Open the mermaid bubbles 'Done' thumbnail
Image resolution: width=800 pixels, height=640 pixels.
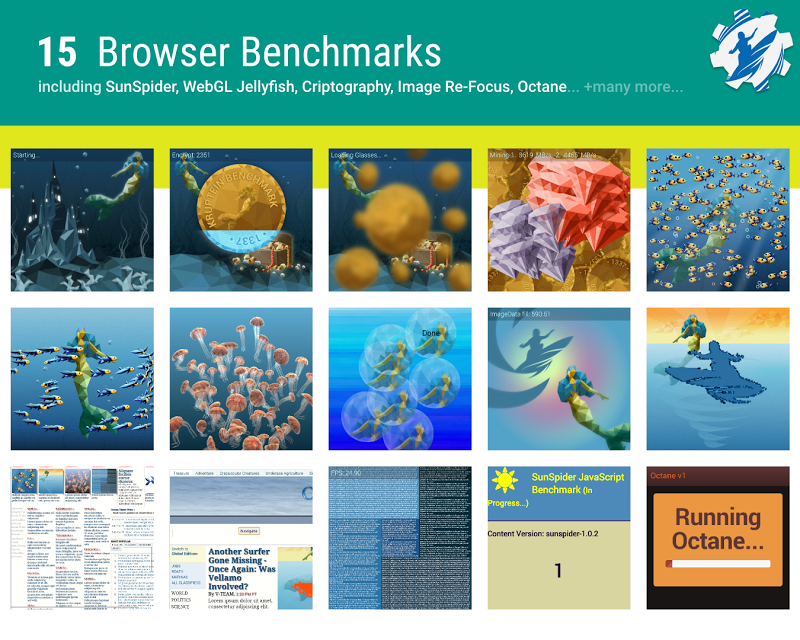pos(400,379)
